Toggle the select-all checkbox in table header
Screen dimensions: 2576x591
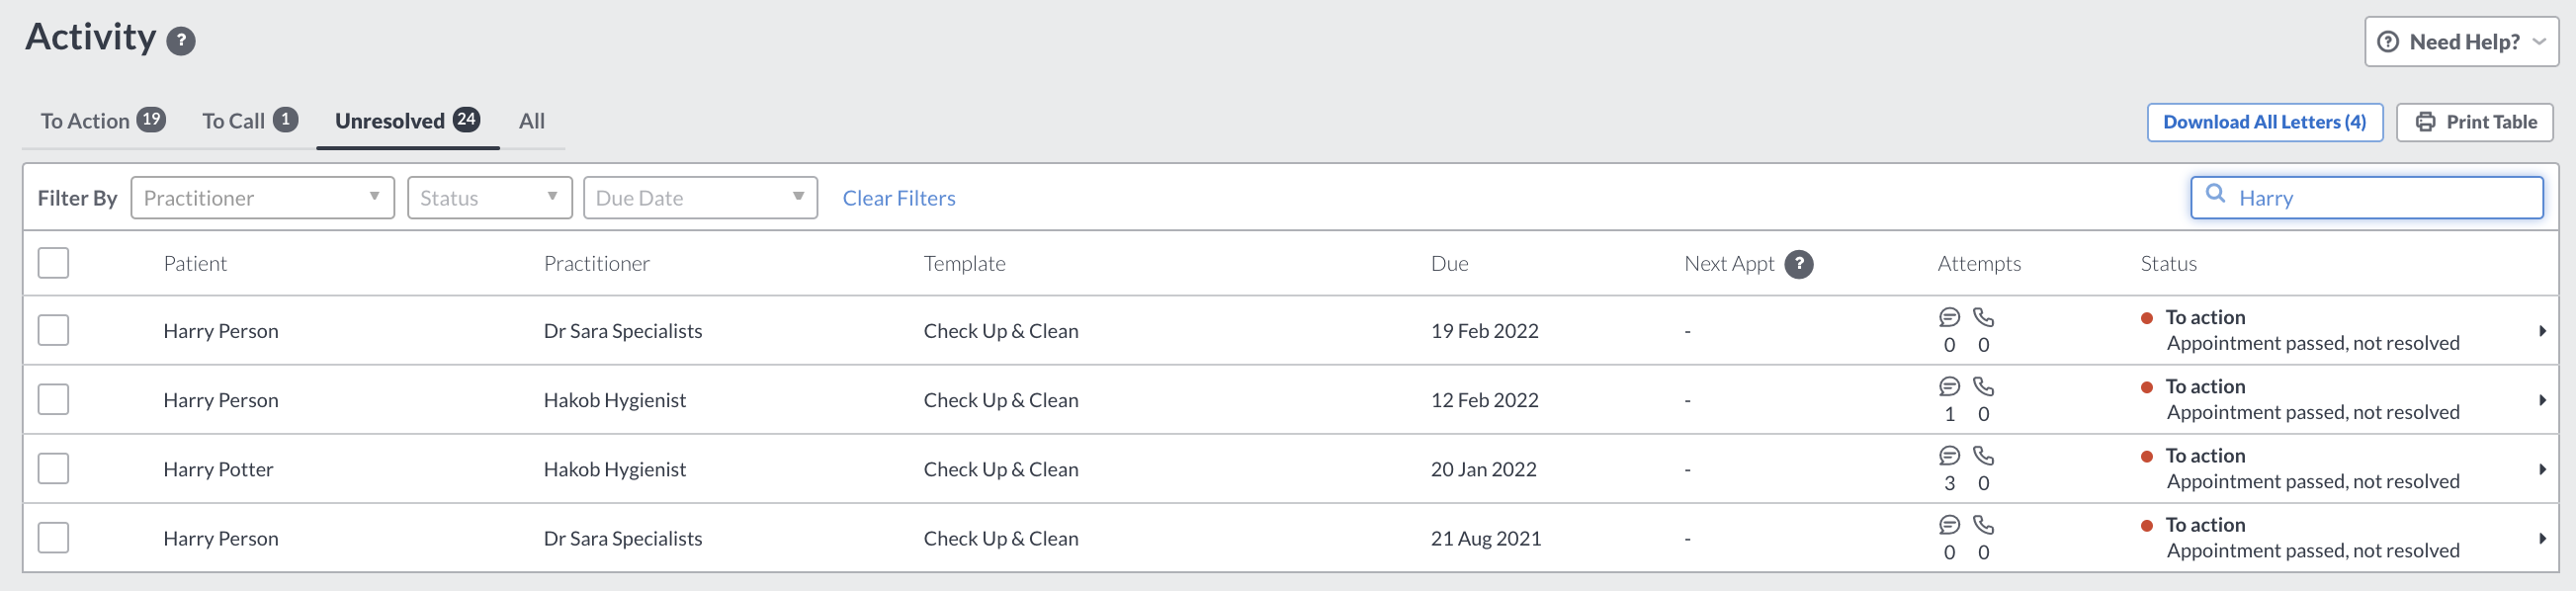pos(53,263)
